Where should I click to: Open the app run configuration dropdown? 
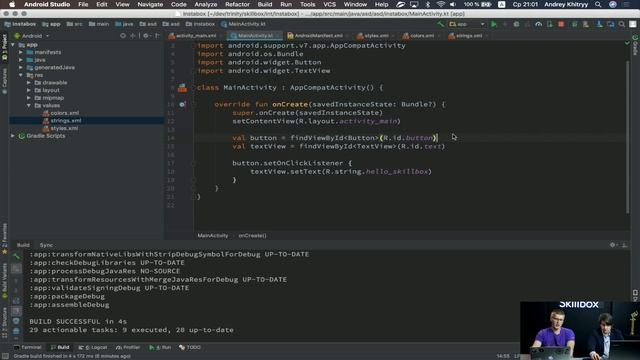coord(467,24)
